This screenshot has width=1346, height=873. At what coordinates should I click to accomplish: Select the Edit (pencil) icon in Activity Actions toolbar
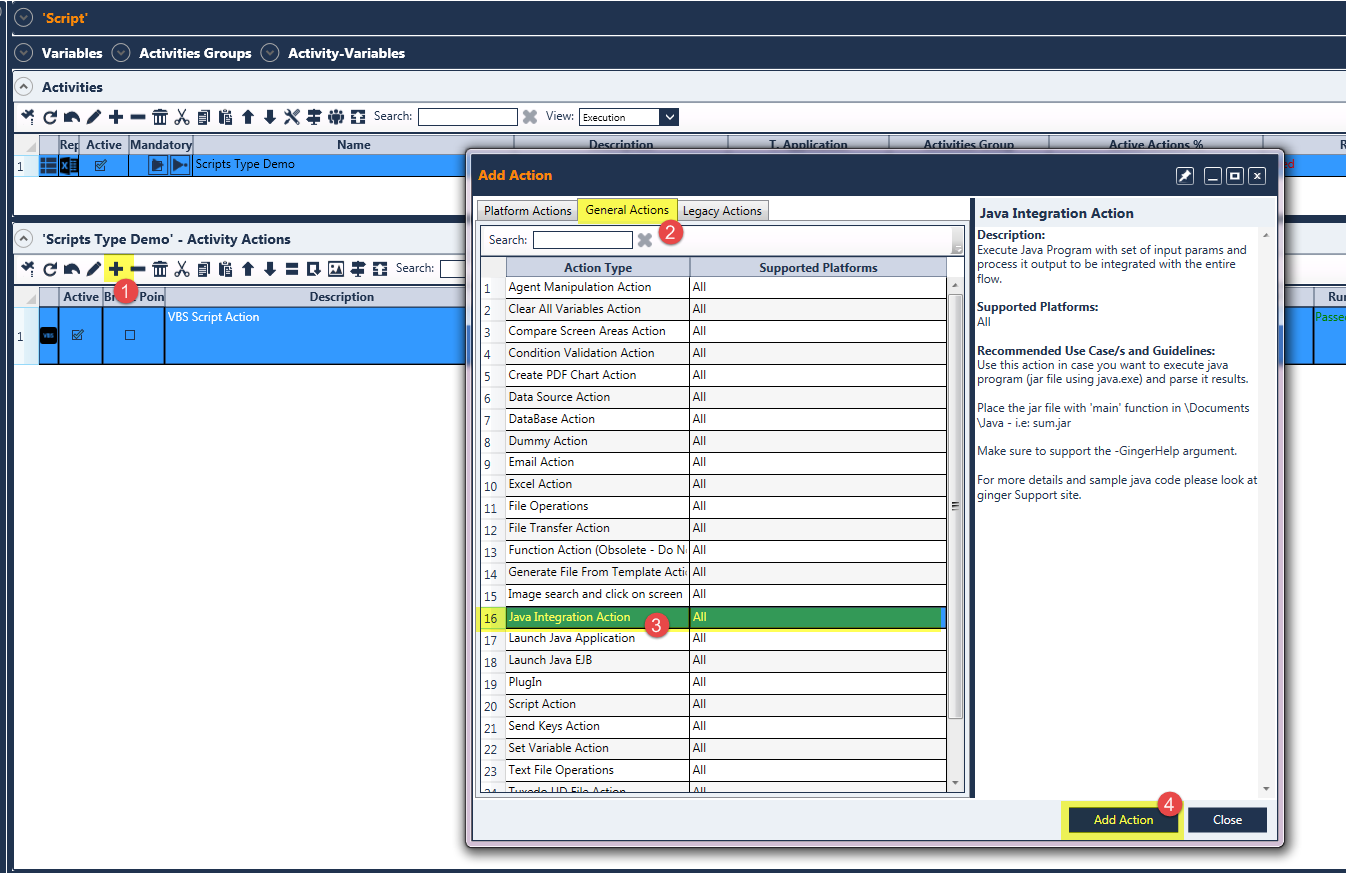(93, 268)
